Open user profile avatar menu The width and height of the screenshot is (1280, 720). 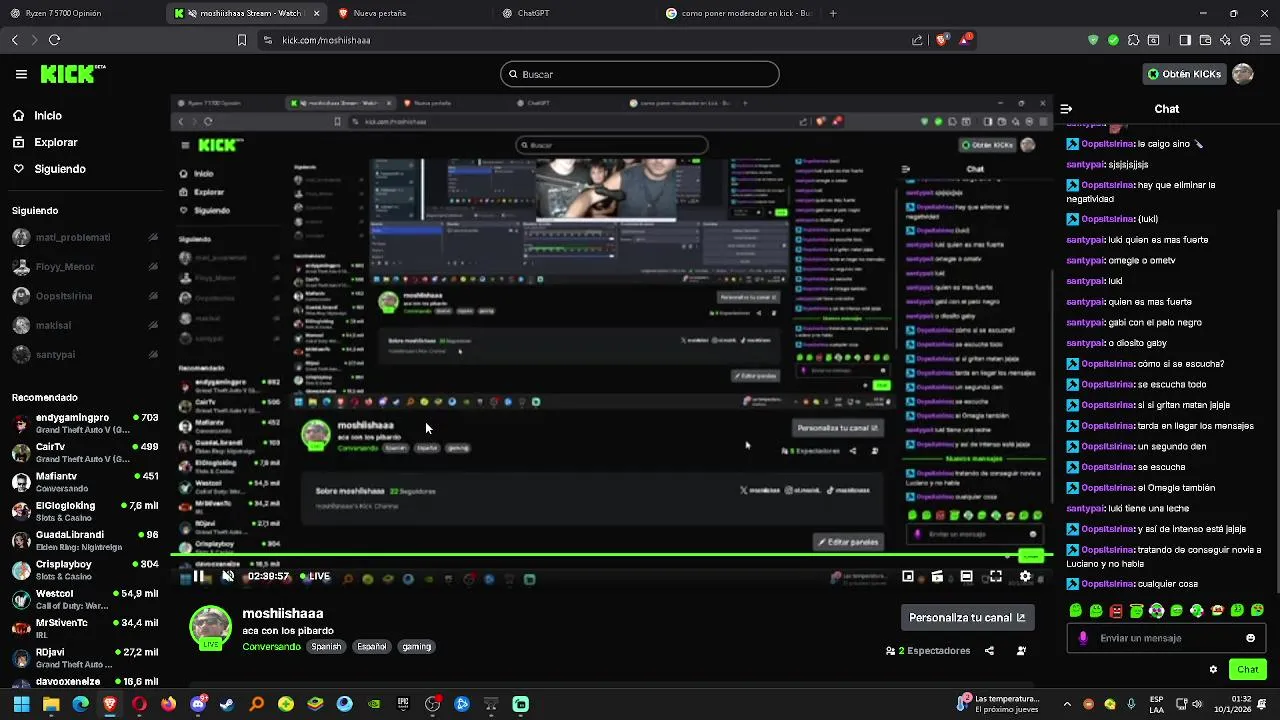click(x=1243, y=74)
